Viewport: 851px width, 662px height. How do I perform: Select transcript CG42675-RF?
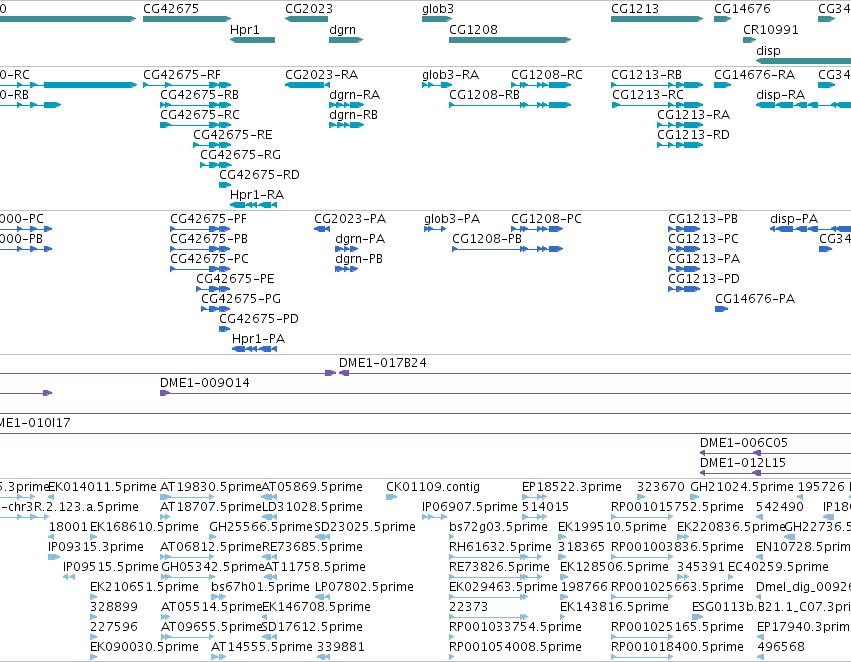pos(187,85)
